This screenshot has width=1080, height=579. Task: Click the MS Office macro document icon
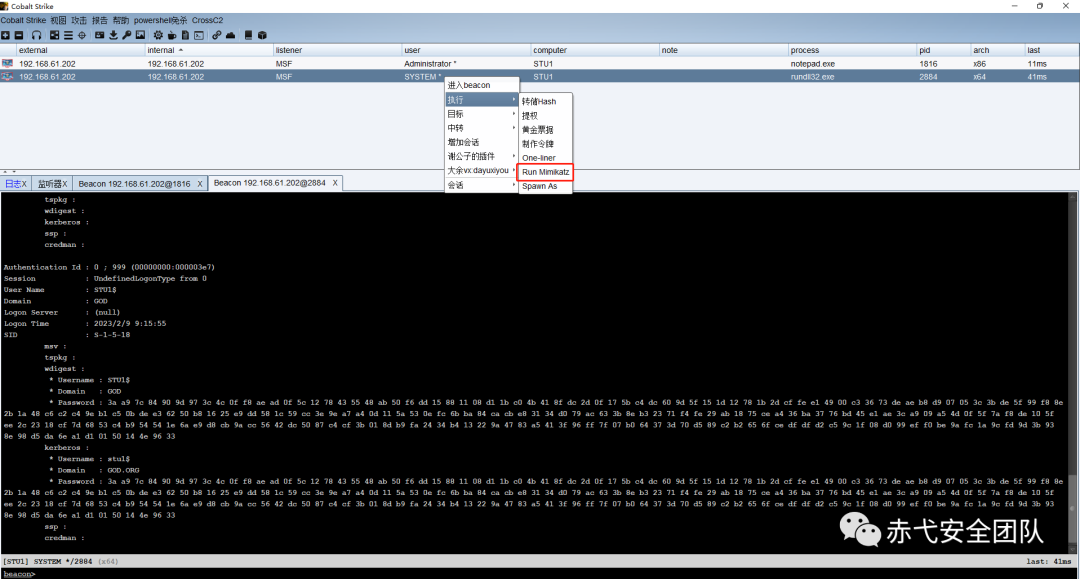(x=185, y=35)
